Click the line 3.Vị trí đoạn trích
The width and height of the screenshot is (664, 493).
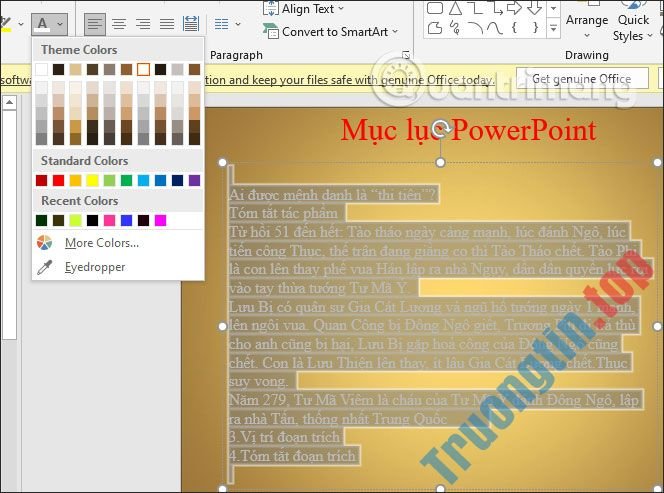click(x=285, y=437)
